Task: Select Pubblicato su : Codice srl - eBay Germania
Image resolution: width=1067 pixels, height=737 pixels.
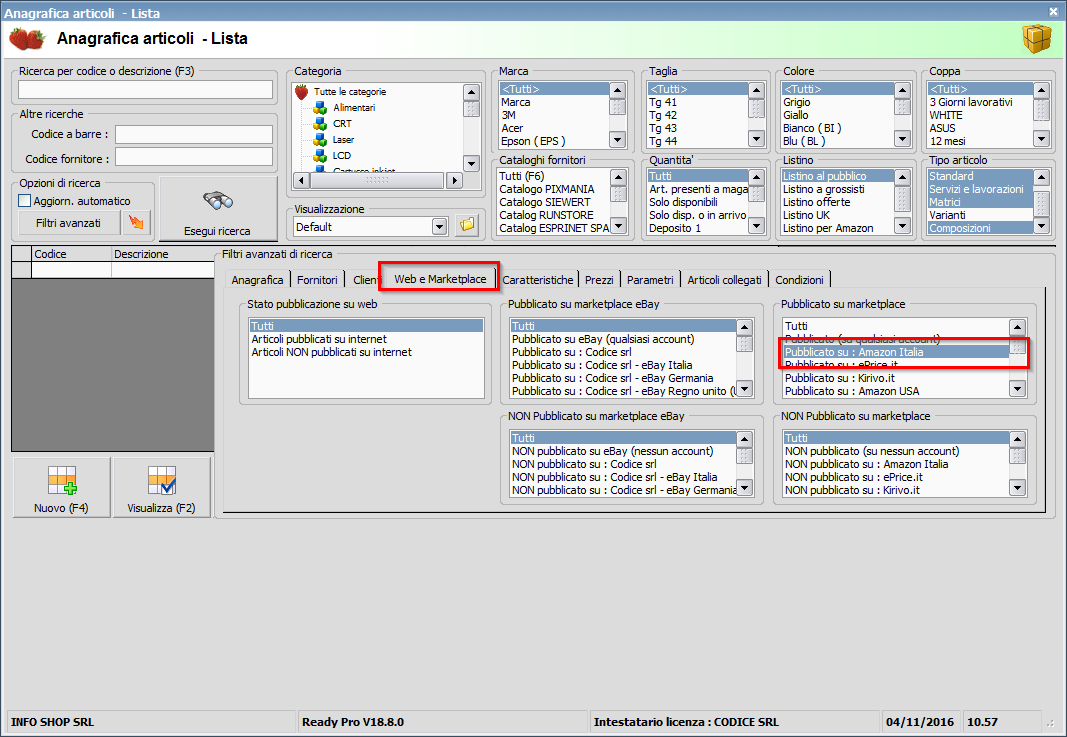Action: [x=623, y=378]
